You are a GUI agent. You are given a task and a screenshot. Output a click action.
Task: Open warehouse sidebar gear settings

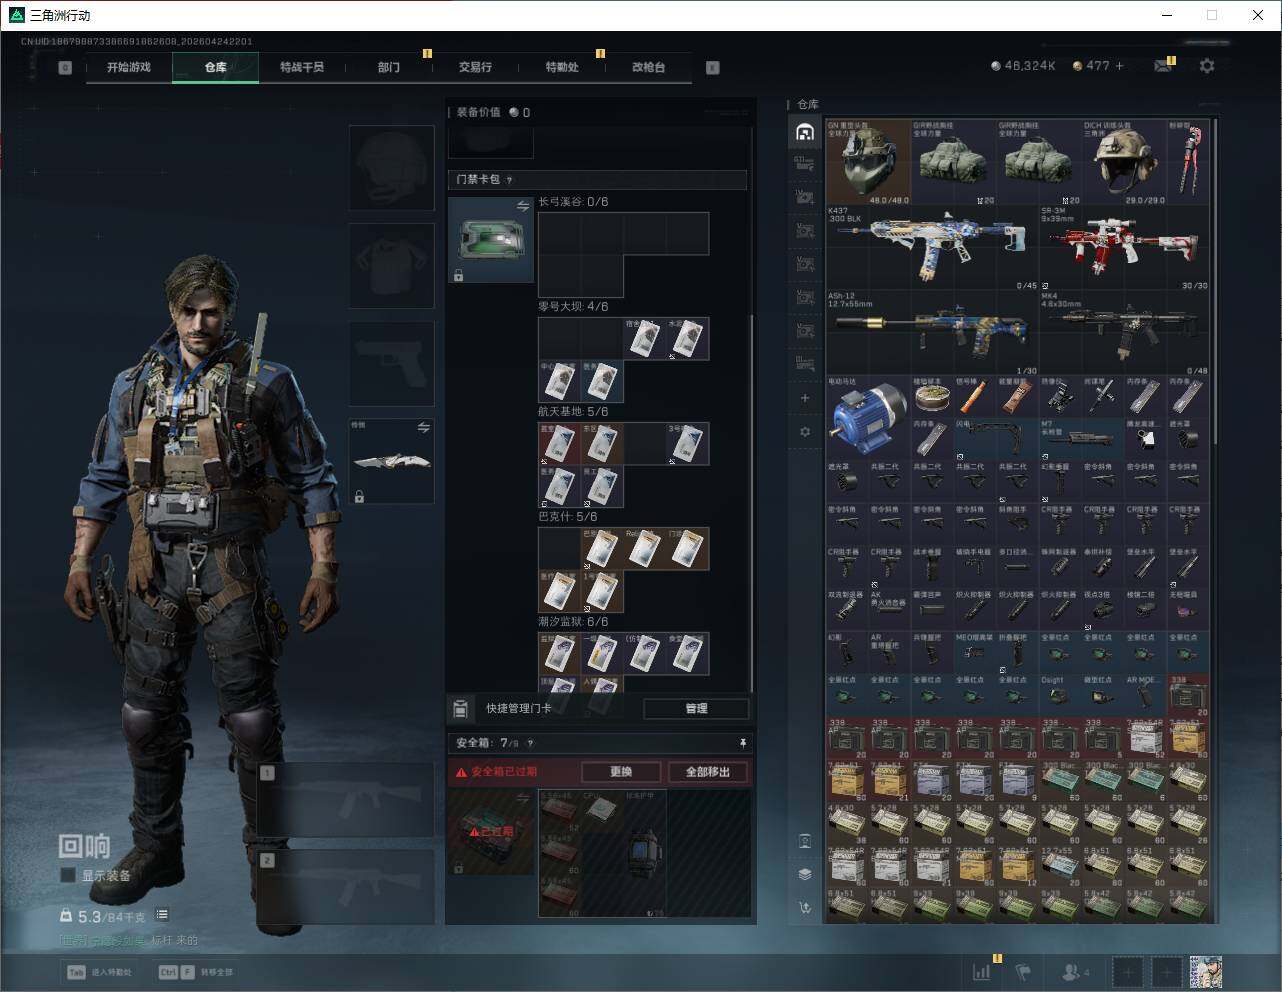click(805, 432)
